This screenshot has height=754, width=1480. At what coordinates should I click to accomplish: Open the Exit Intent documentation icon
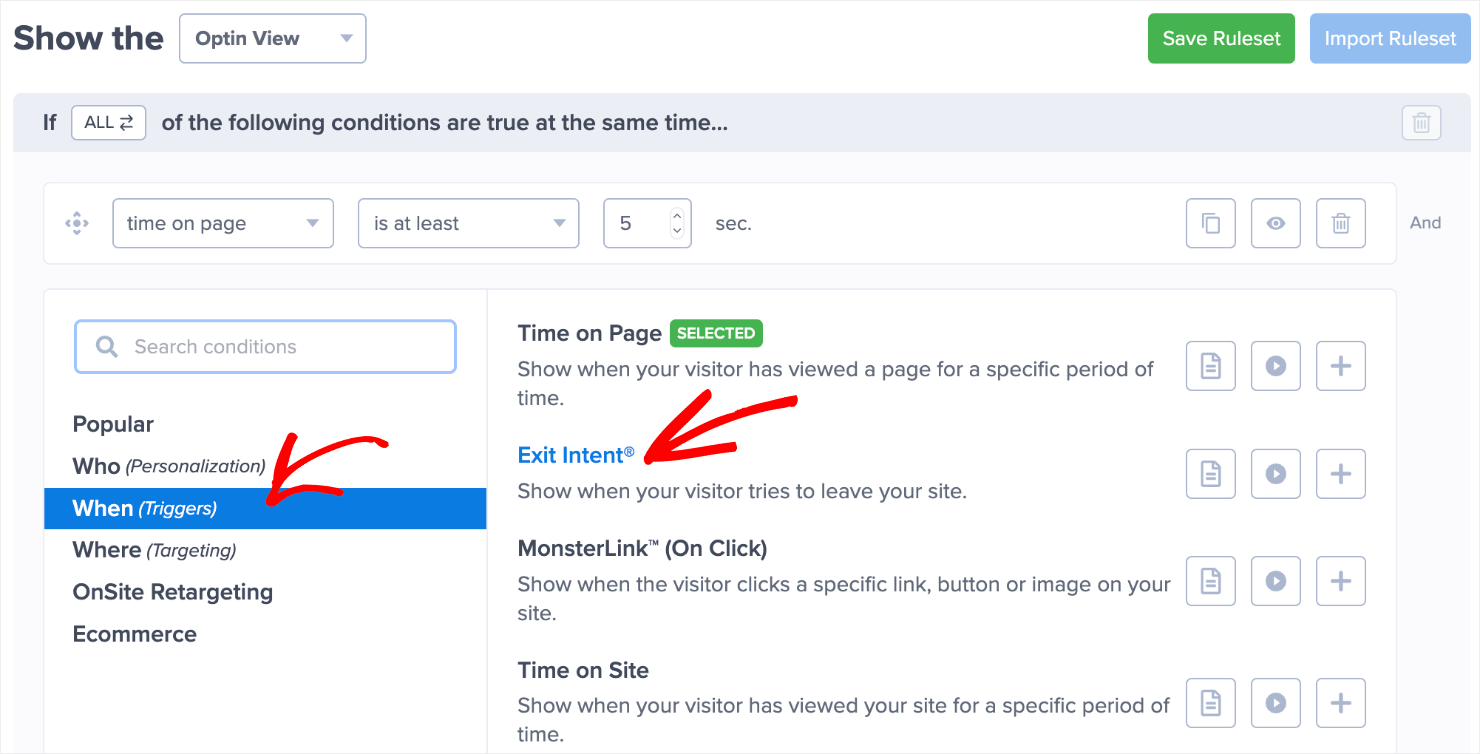coord(1210,473)
